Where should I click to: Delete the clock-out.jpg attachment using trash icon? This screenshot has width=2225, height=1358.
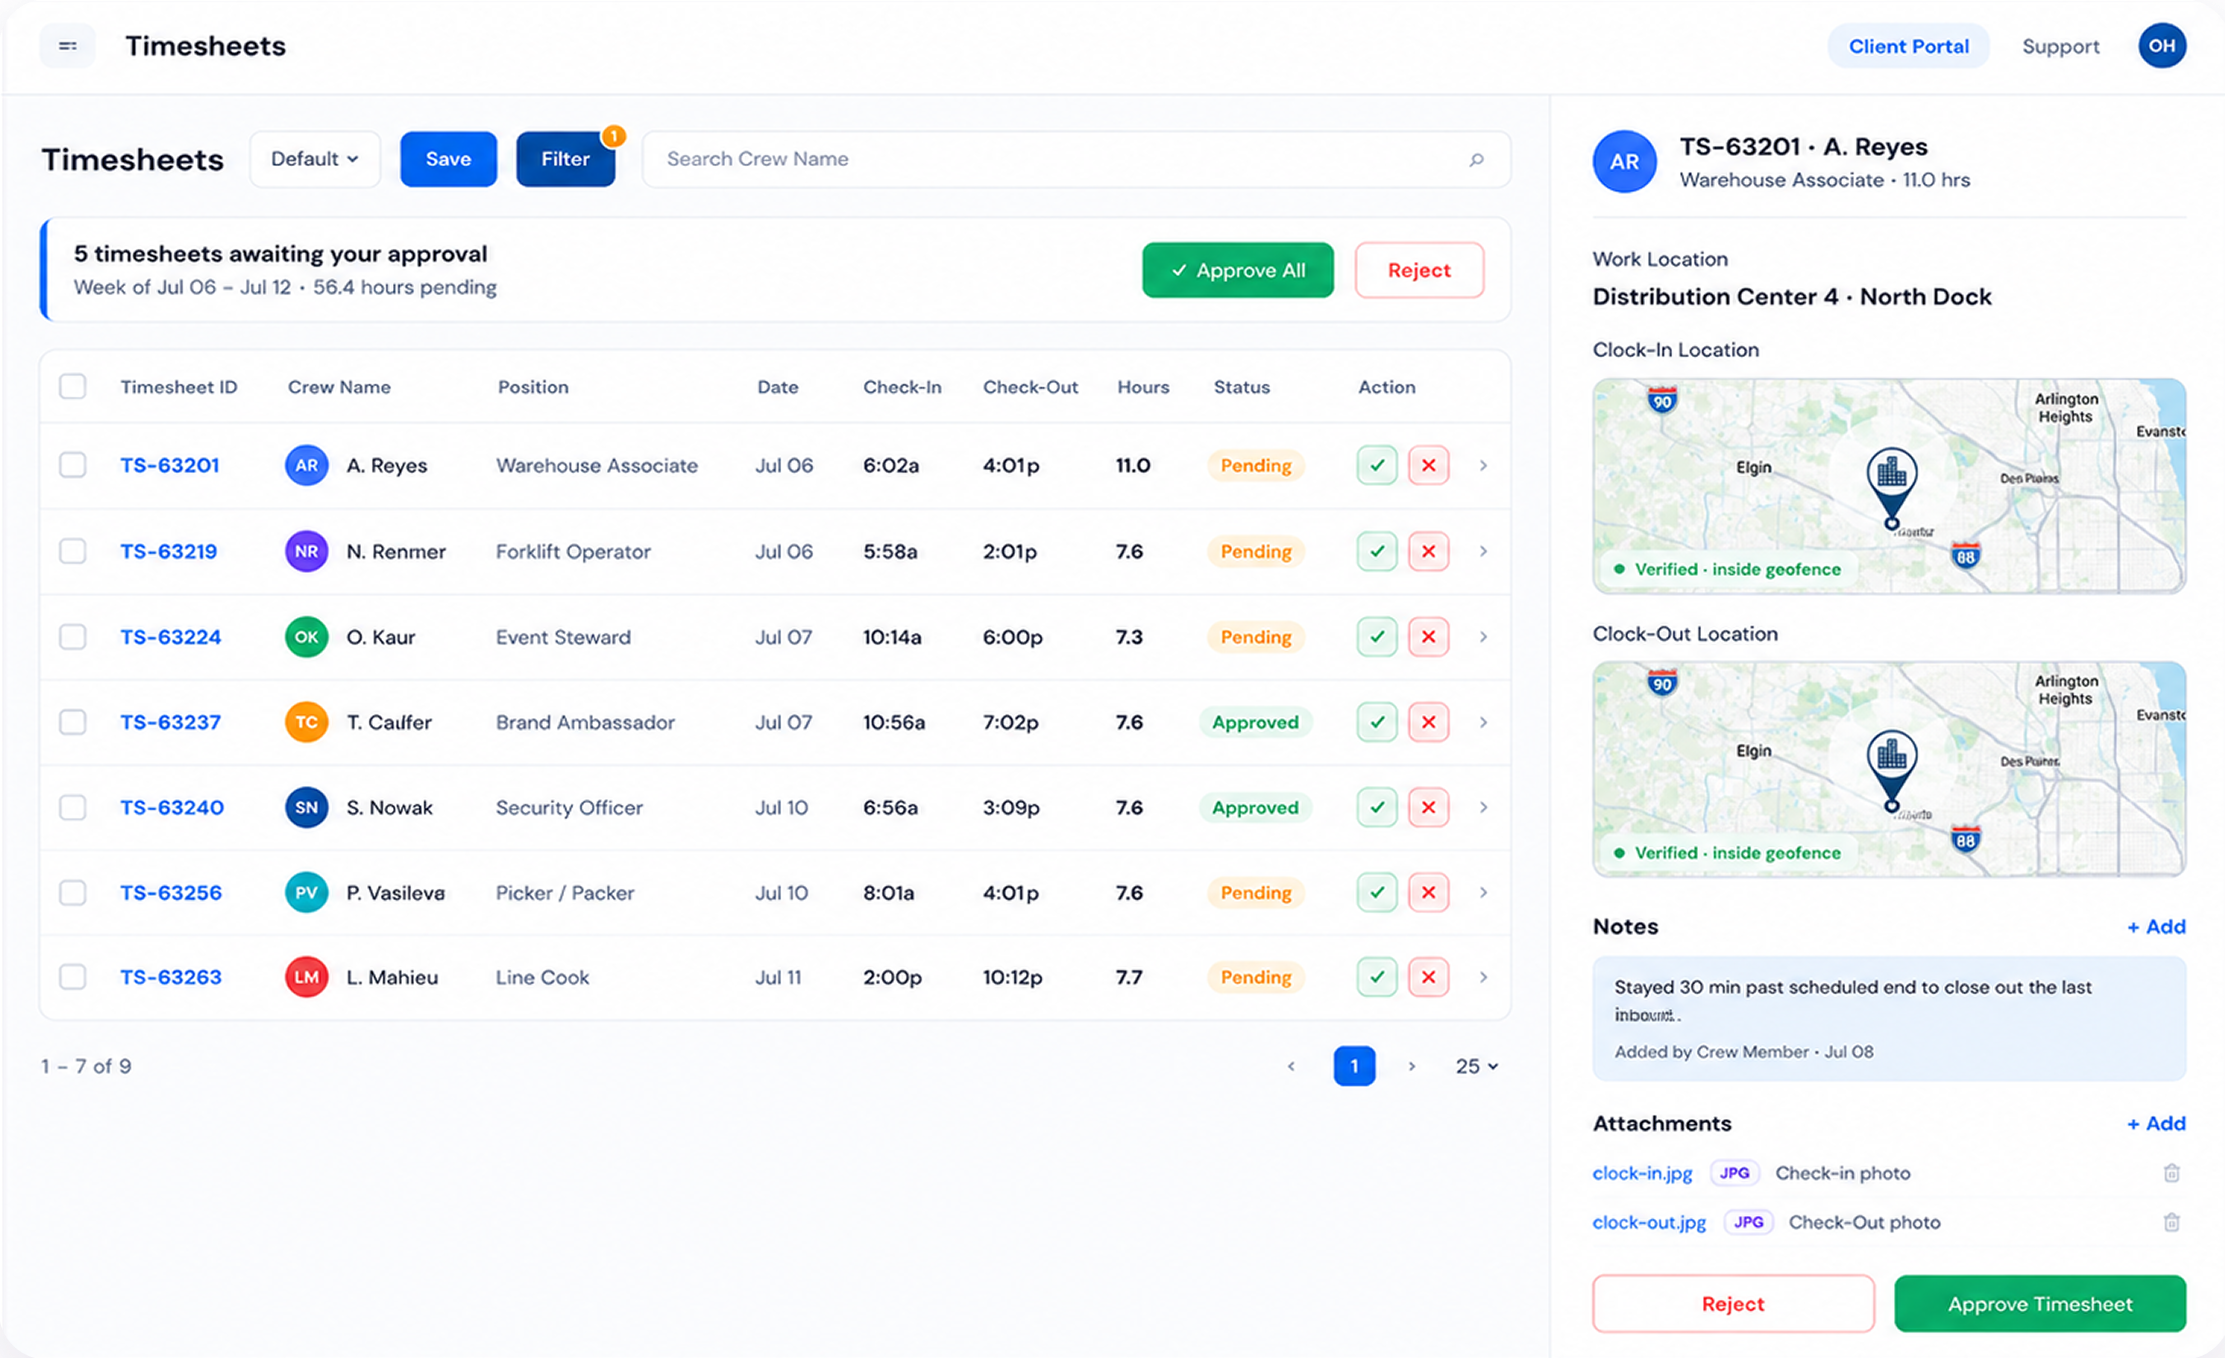click(2171, 1222)
